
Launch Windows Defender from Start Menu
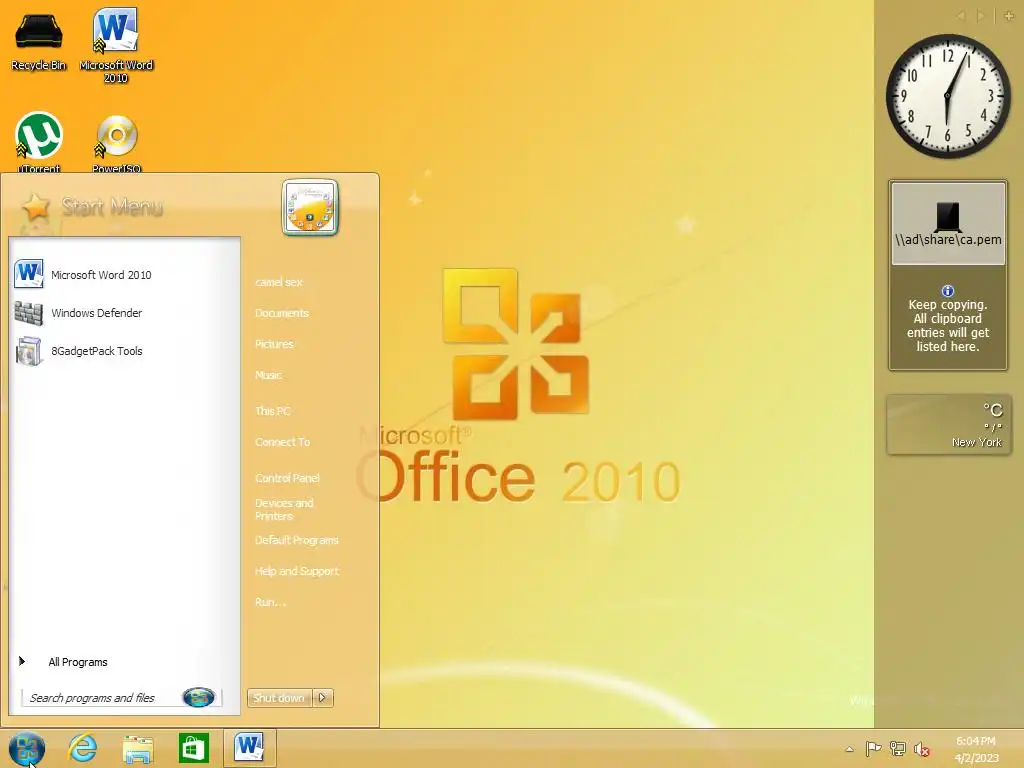point(124,313)
